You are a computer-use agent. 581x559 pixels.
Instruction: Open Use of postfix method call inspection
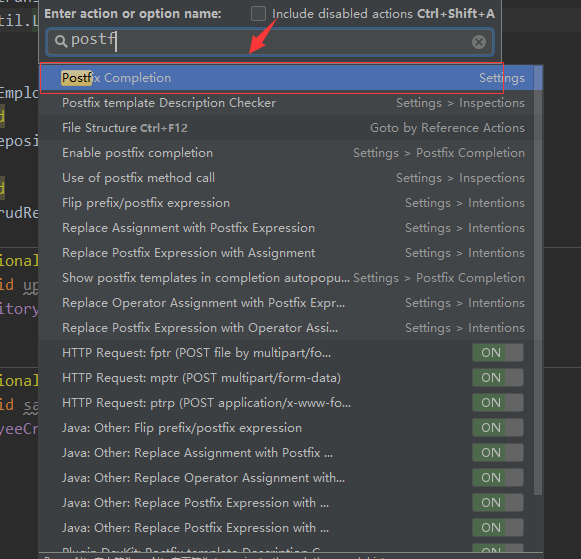(286, 178)
